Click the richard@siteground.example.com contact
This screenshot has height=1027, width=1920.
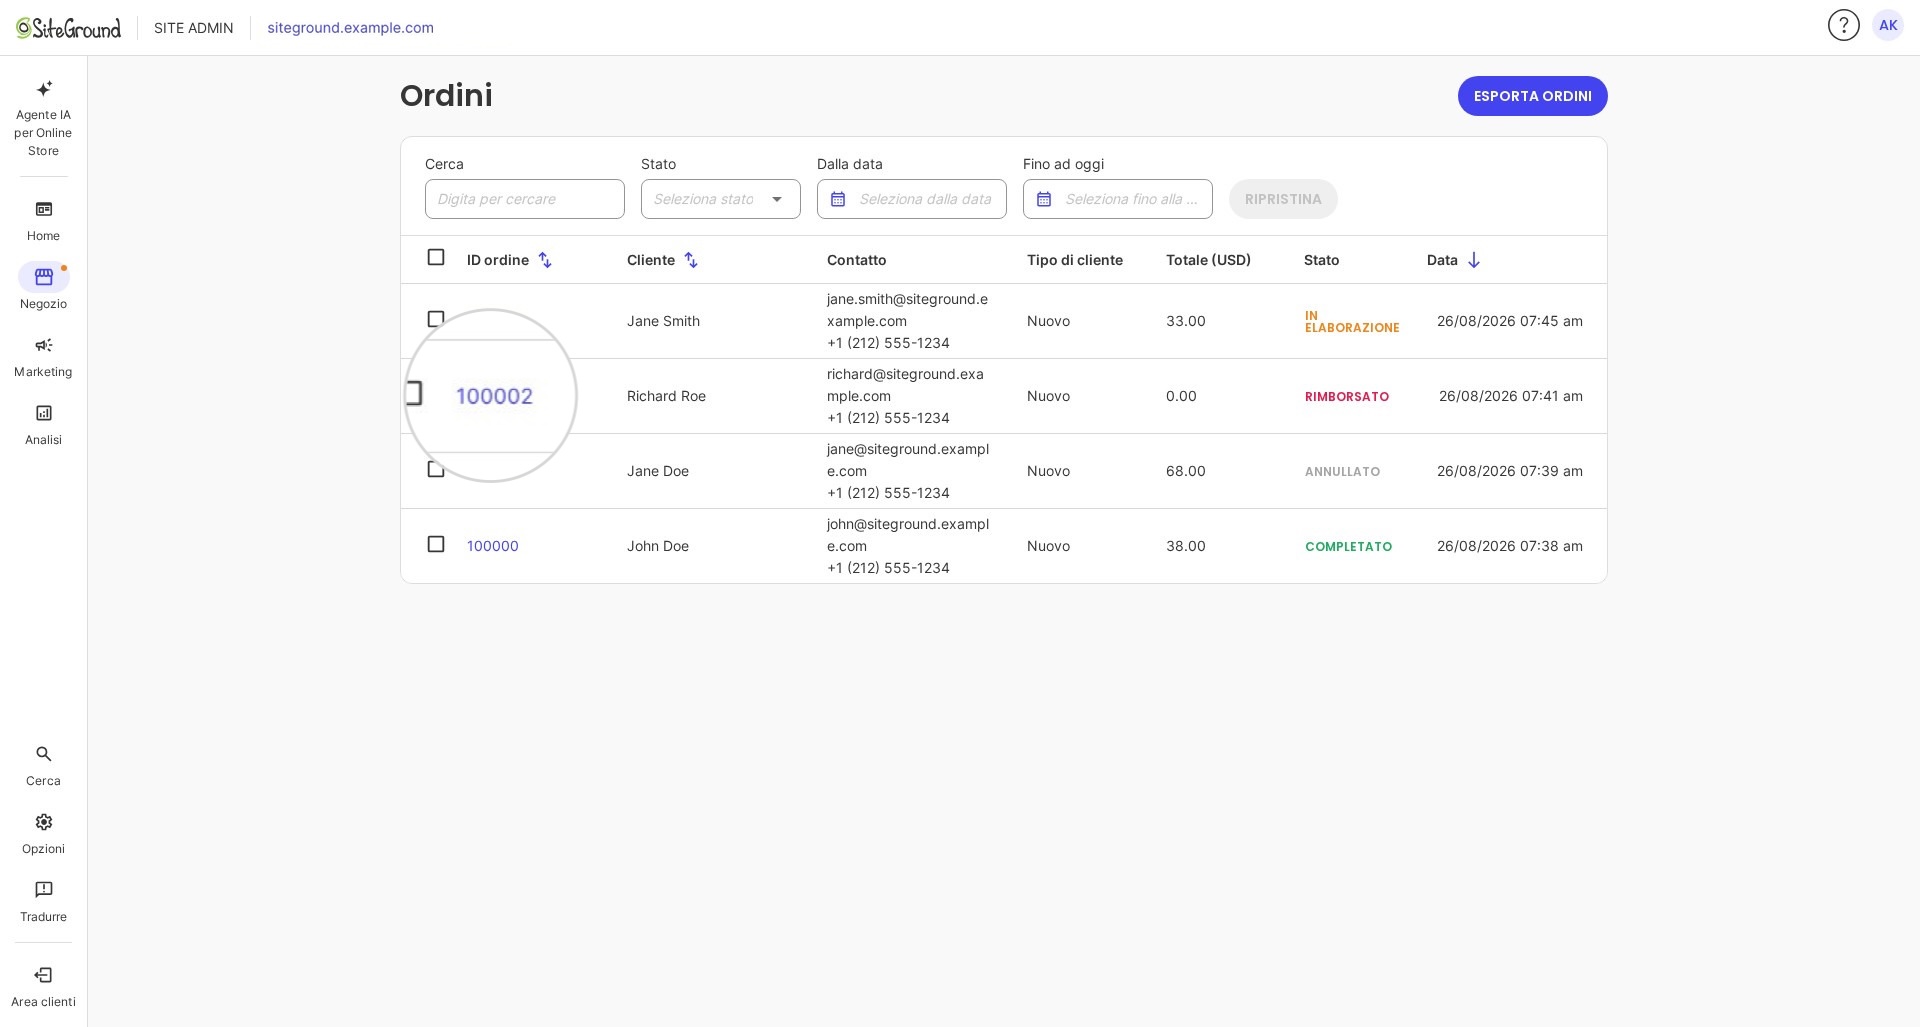point(905,385)
